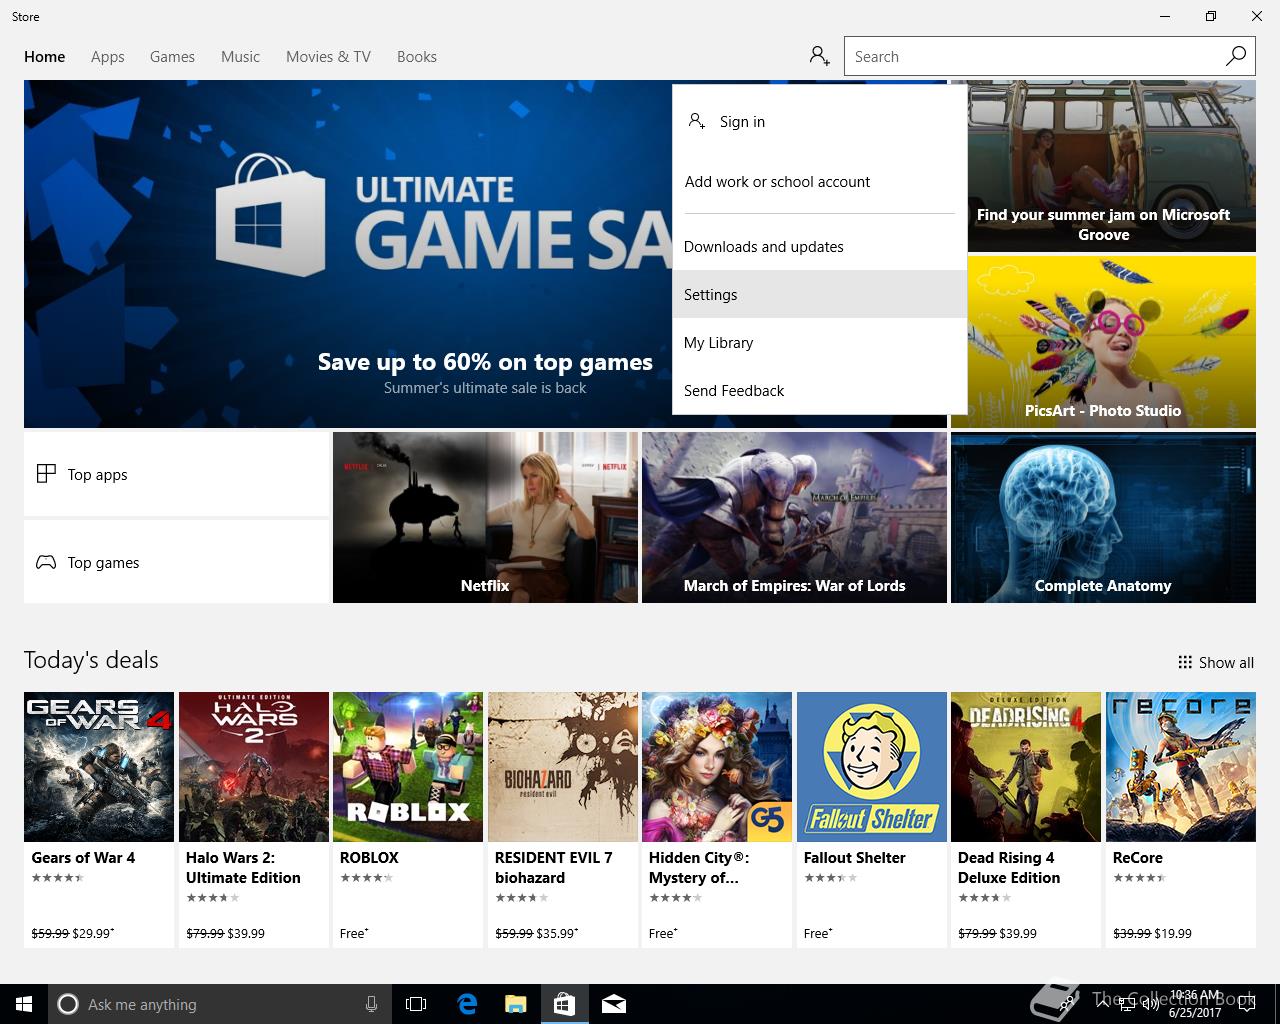Choose Send Feedback menu item

[x=820, y=390]
